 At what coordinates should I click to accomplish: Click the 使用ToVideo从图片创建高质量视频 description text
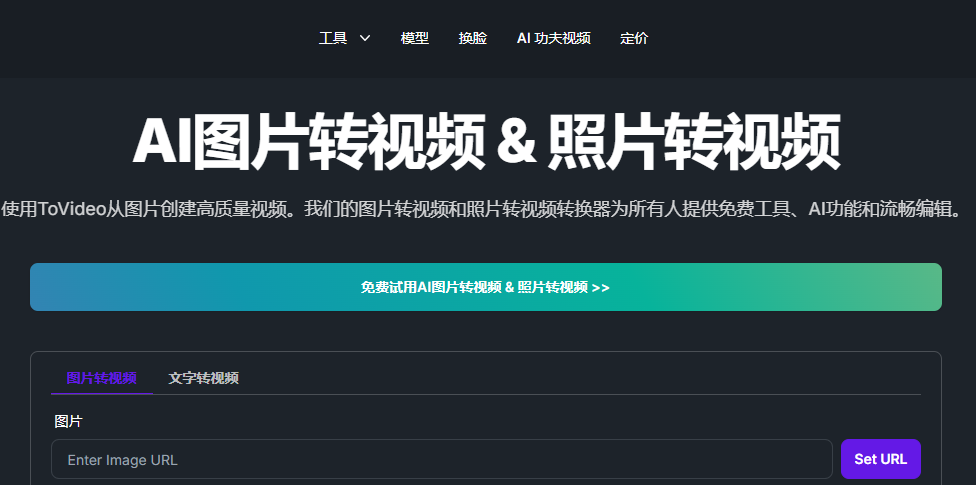[481, 209]
